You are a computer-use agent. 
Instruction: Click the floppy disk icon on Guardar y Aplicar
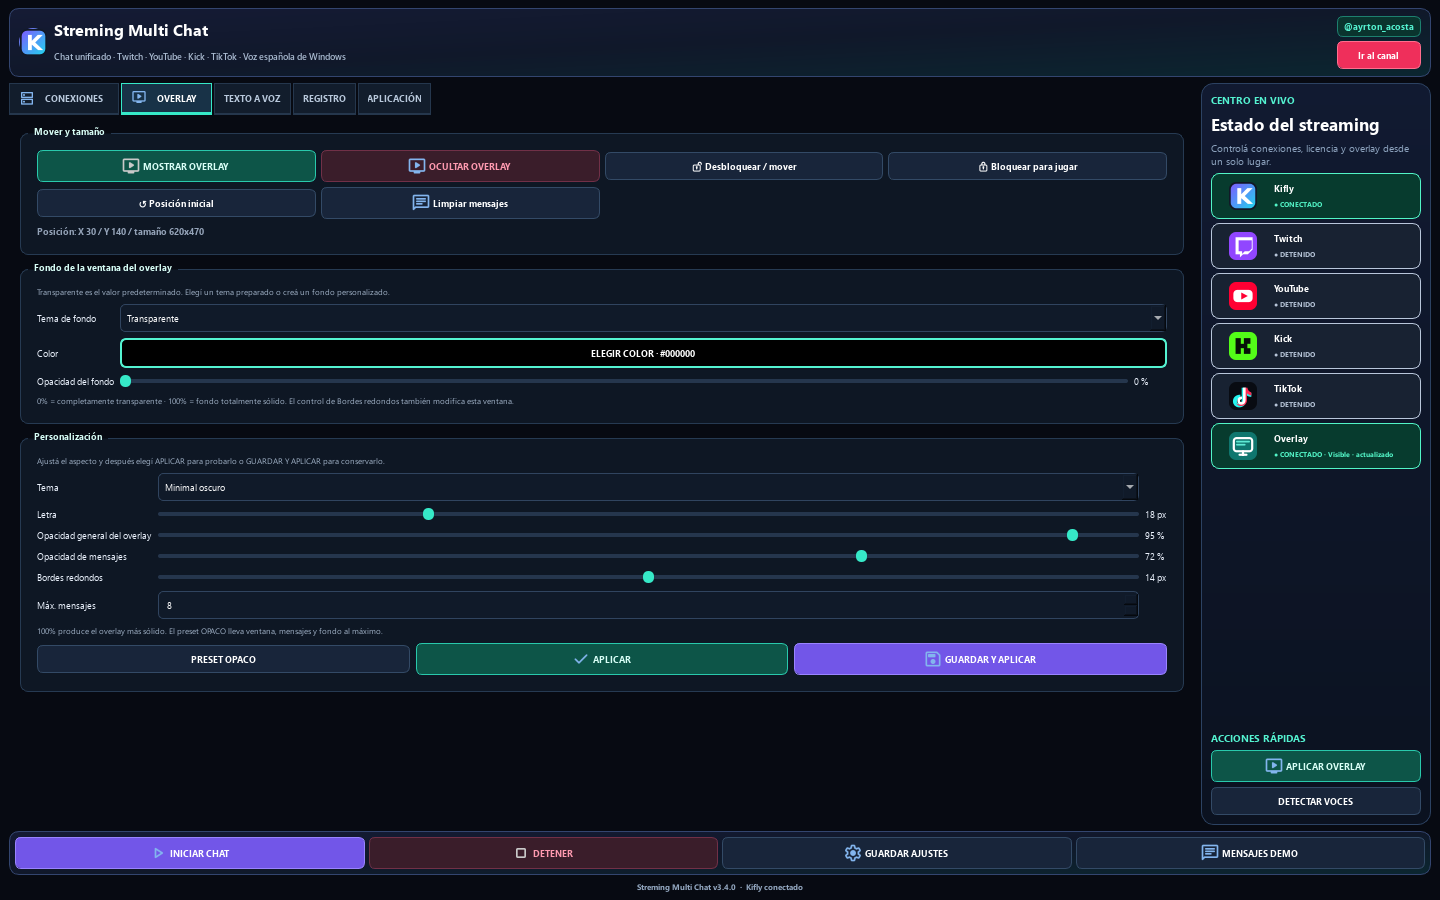[932, 659]
